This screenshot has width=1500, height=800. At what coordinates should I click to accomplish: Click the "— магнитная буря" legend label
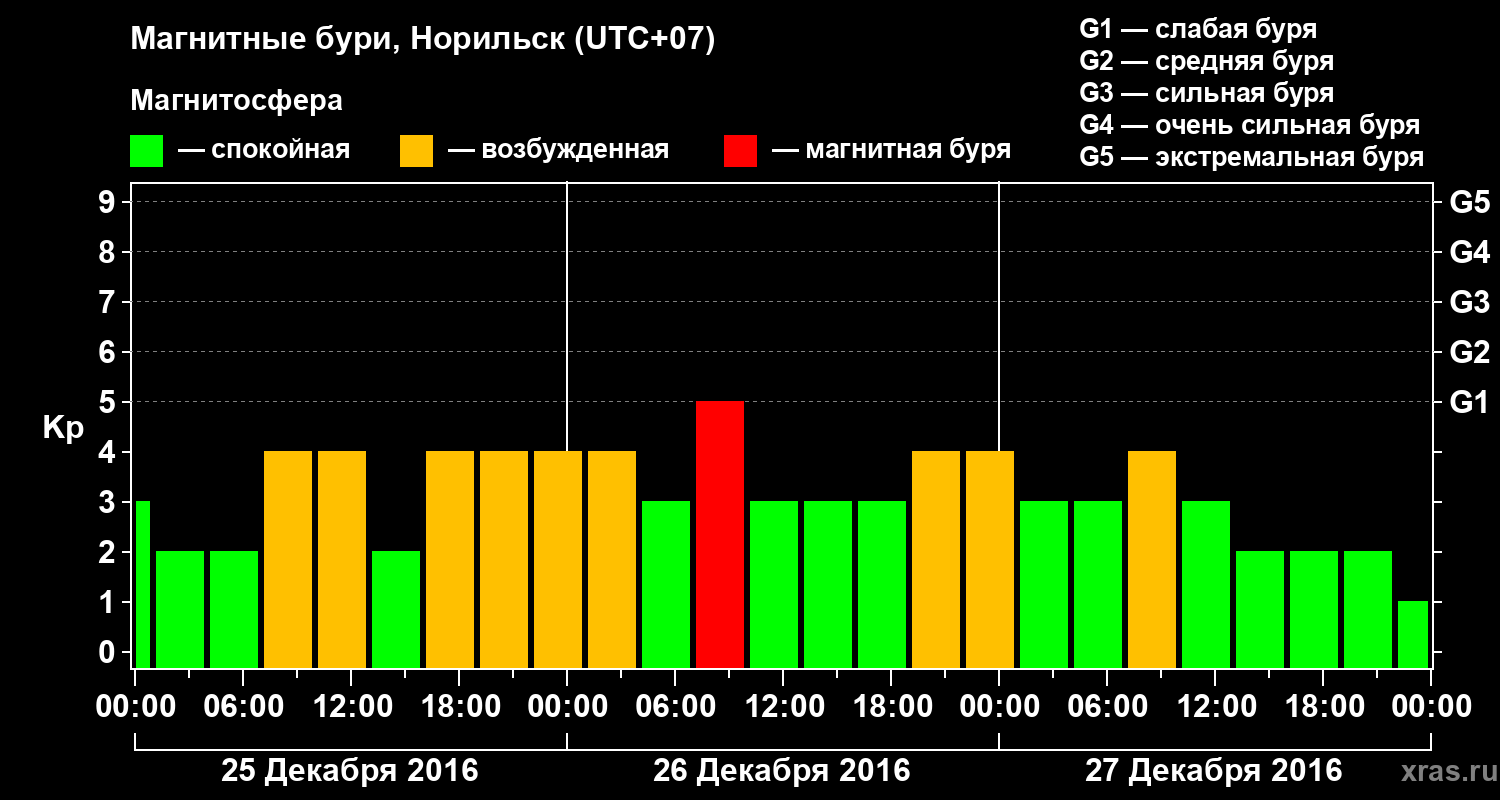pos(892,151)
